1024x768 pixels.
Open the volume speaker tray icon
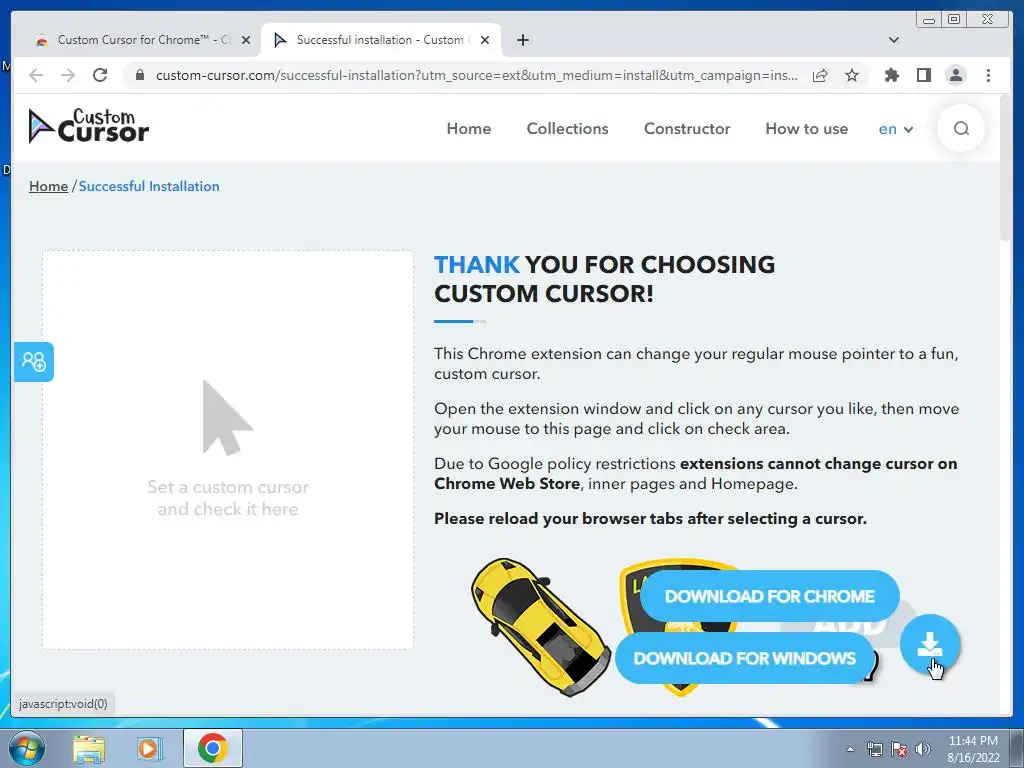click(x=923, y=750)
